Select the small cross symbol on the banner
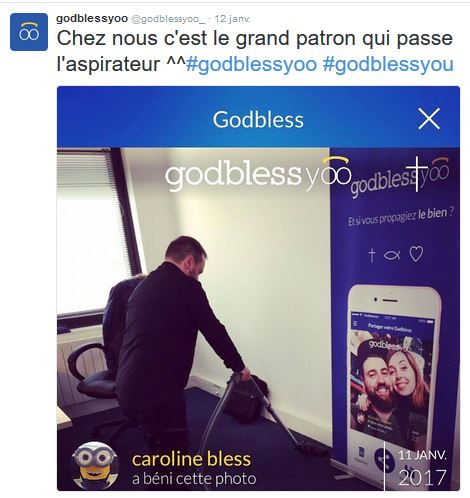 point(372,255)
